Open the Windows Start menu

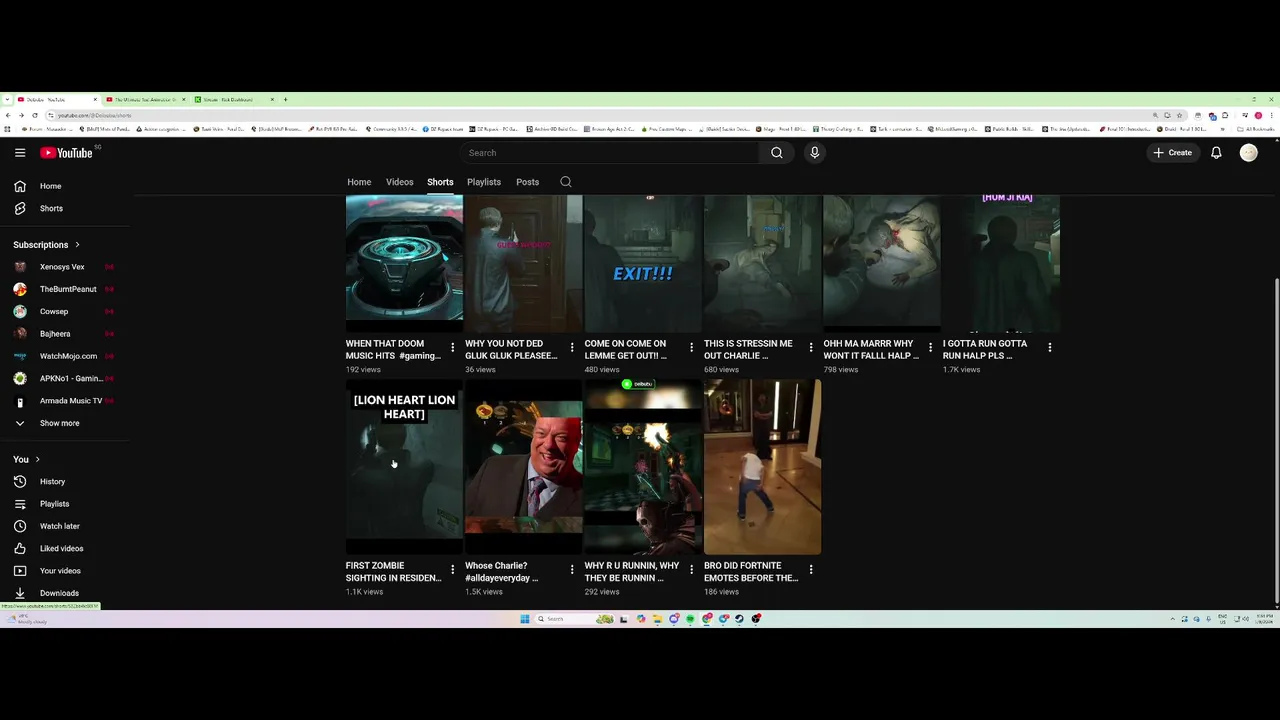(524, 619)
